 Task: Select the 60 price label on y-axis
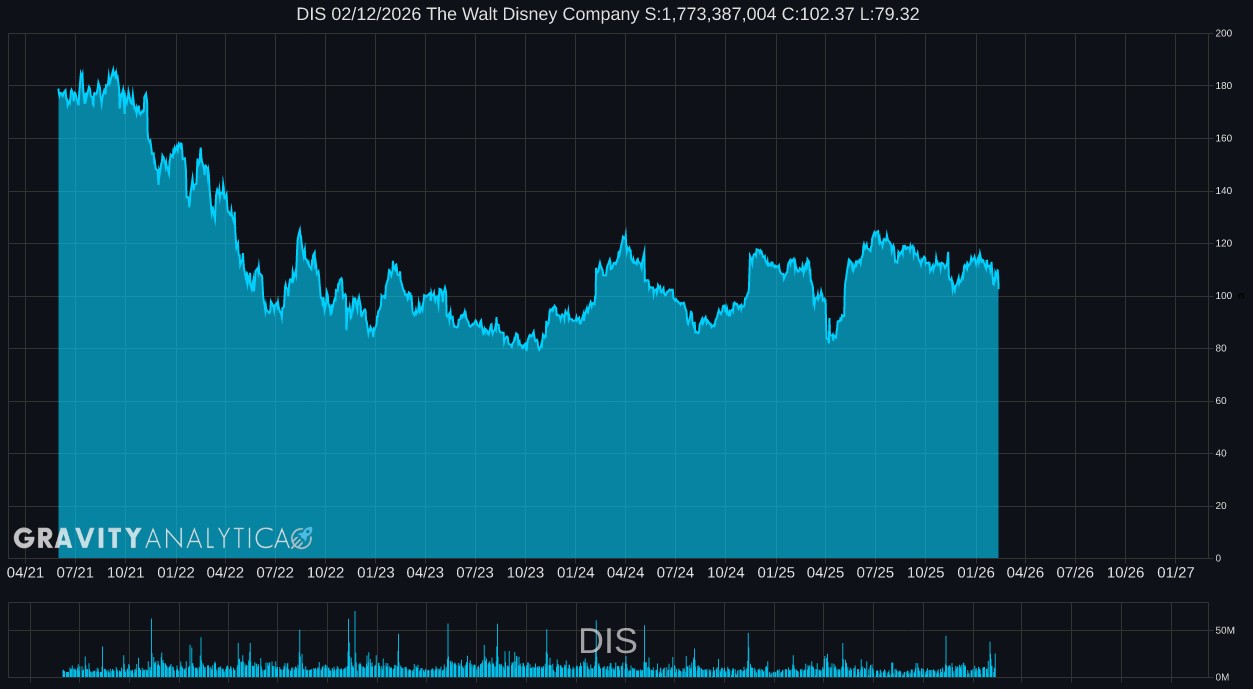click(x=1220, y=401)
